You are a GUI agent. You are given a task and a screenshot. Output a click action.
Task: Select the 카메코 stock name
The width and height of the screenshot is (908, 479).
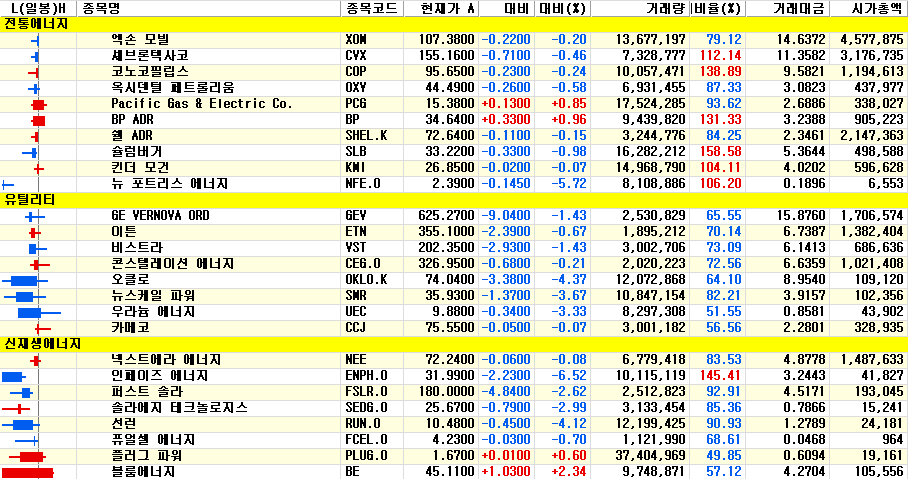[130, 328]
